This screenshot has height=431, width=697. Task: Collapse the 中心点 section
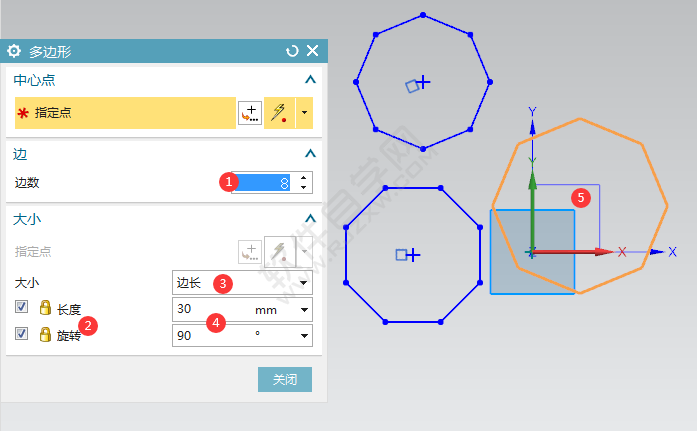tap(310, 80)
